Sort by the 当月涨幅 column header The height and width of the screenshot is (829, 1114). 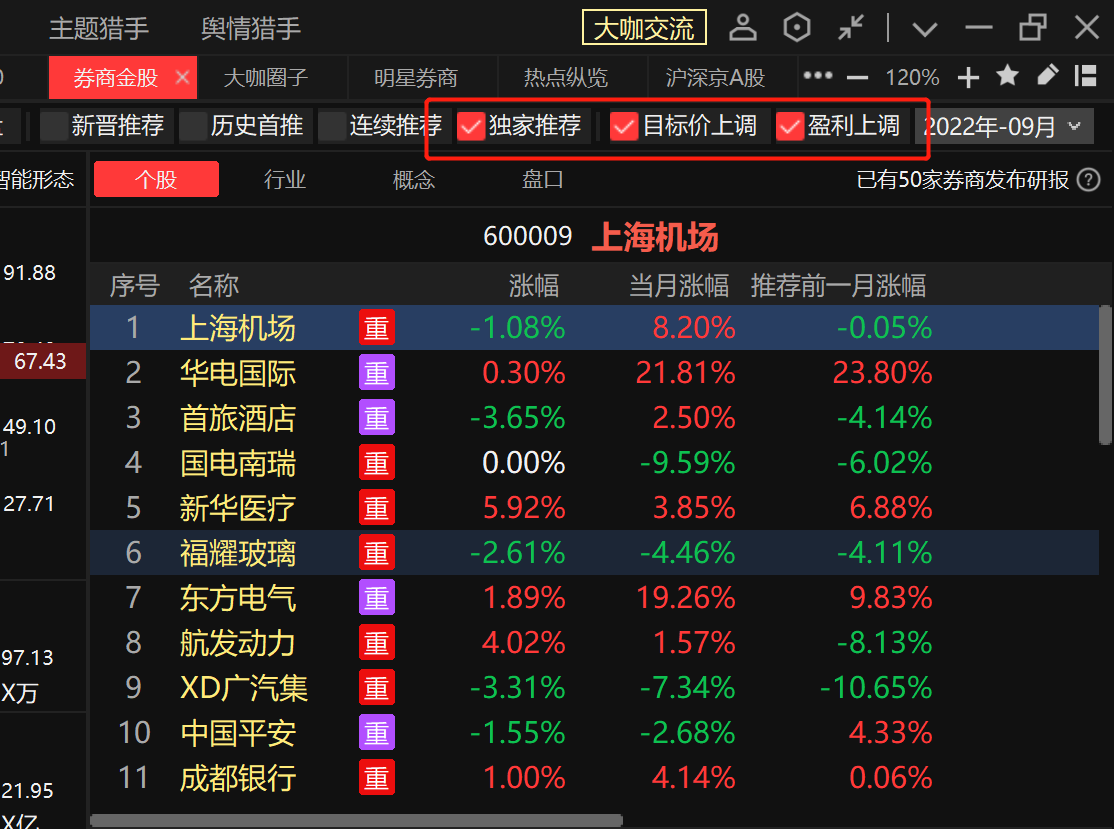(x=678, y=286)
